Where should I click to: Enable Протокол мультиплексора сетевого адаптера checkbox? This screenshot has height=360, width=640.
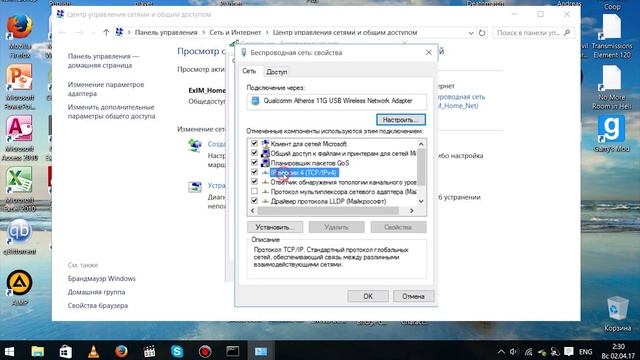coord(254,191)
